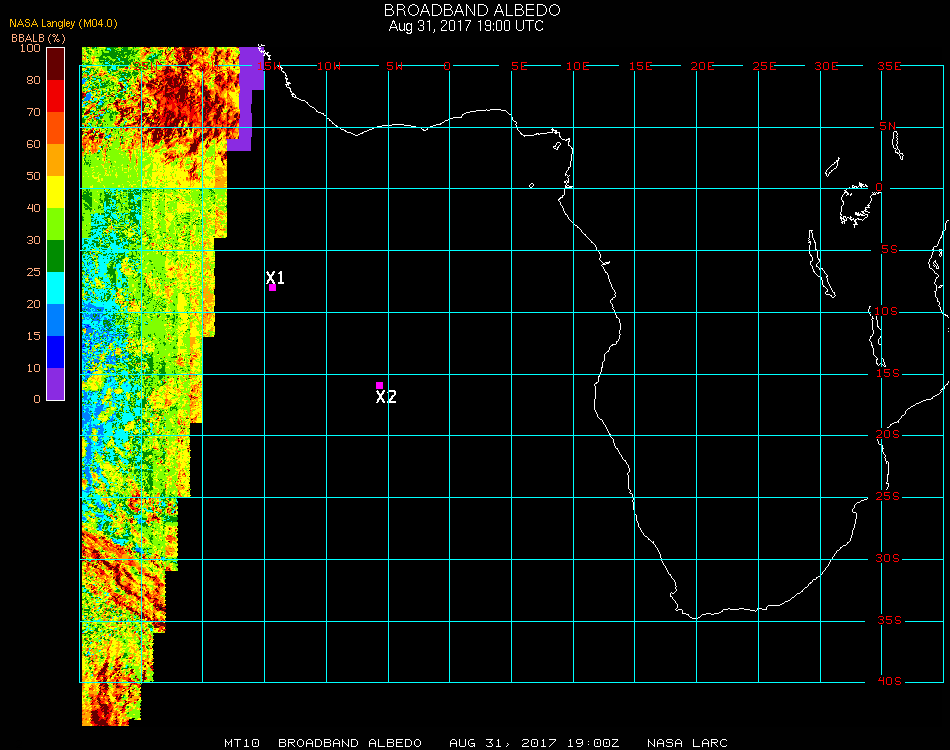Click the '20E' longitude label
Viewport: 950px width, 750px height.
(703, 66)
